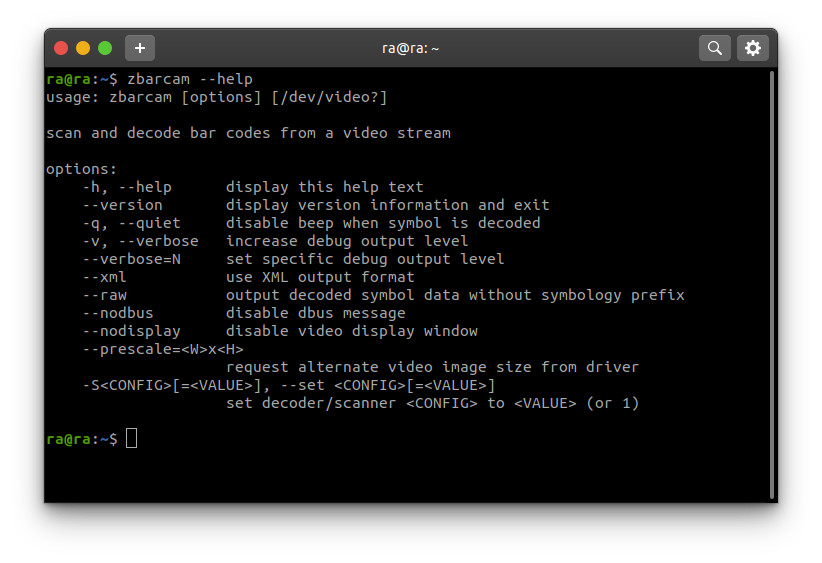
Task: Close the terminal with red button
Action: (61, 47)
